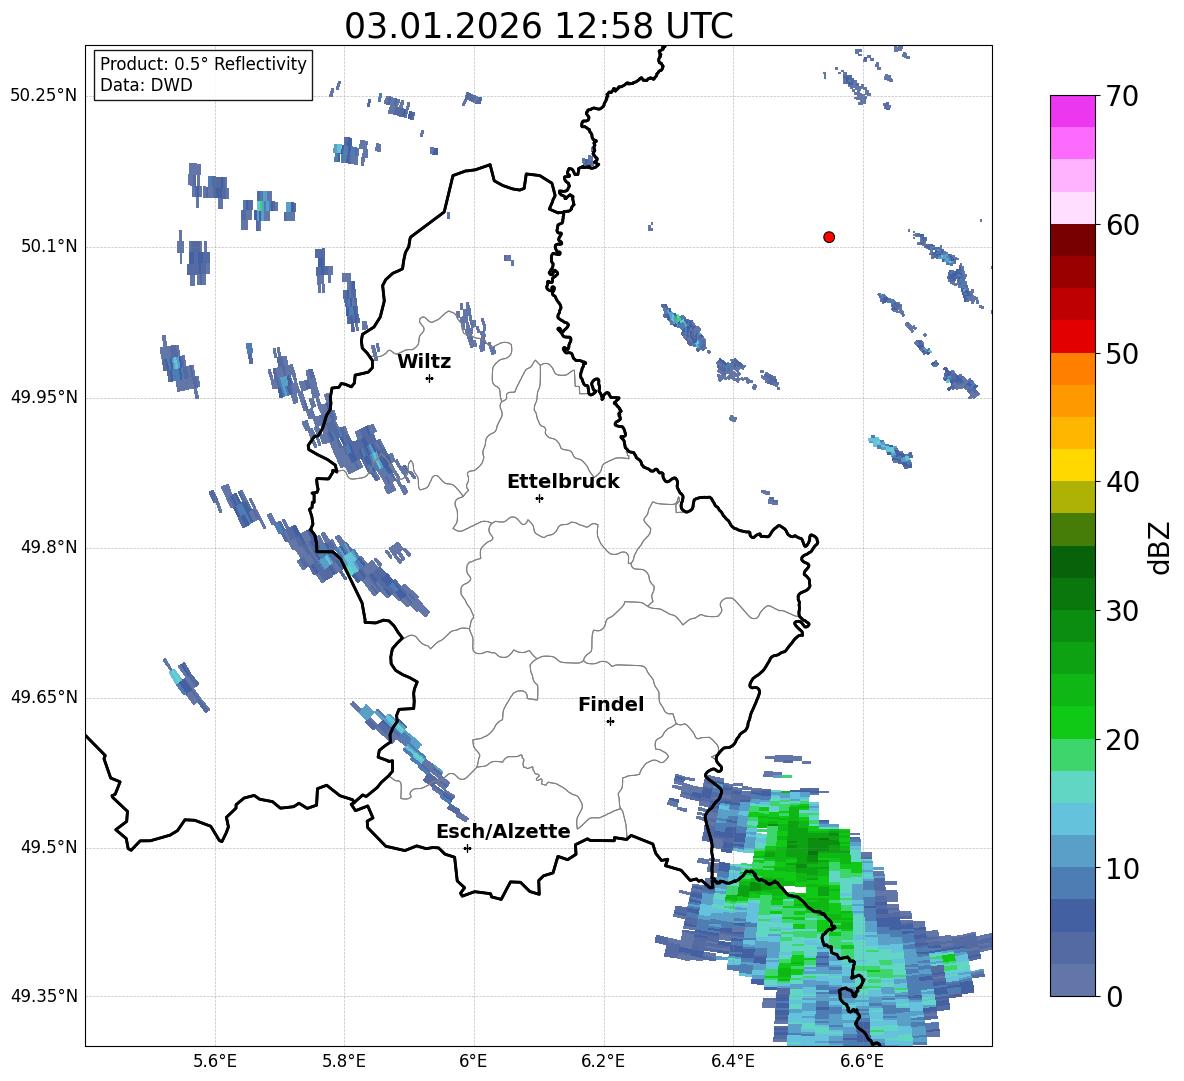Pick the dark red colorbar segment below 60
1184x1081 pixels.
click(1072, 240)
